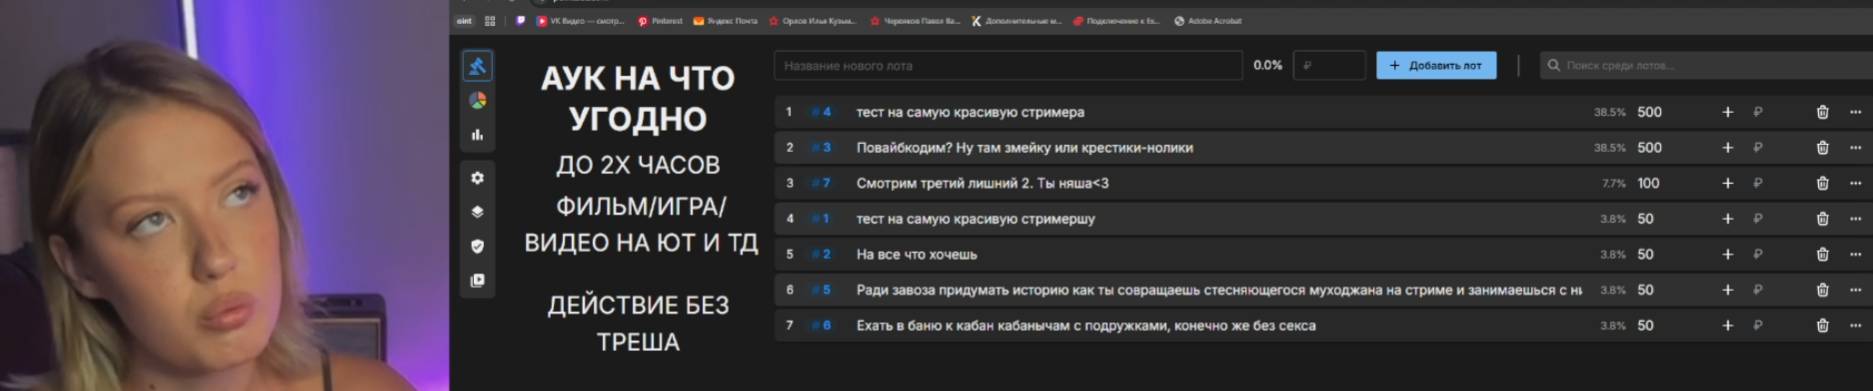Open the auction hammer sidebar icon
Screen dimensions: 1873x391
(478, 66)
